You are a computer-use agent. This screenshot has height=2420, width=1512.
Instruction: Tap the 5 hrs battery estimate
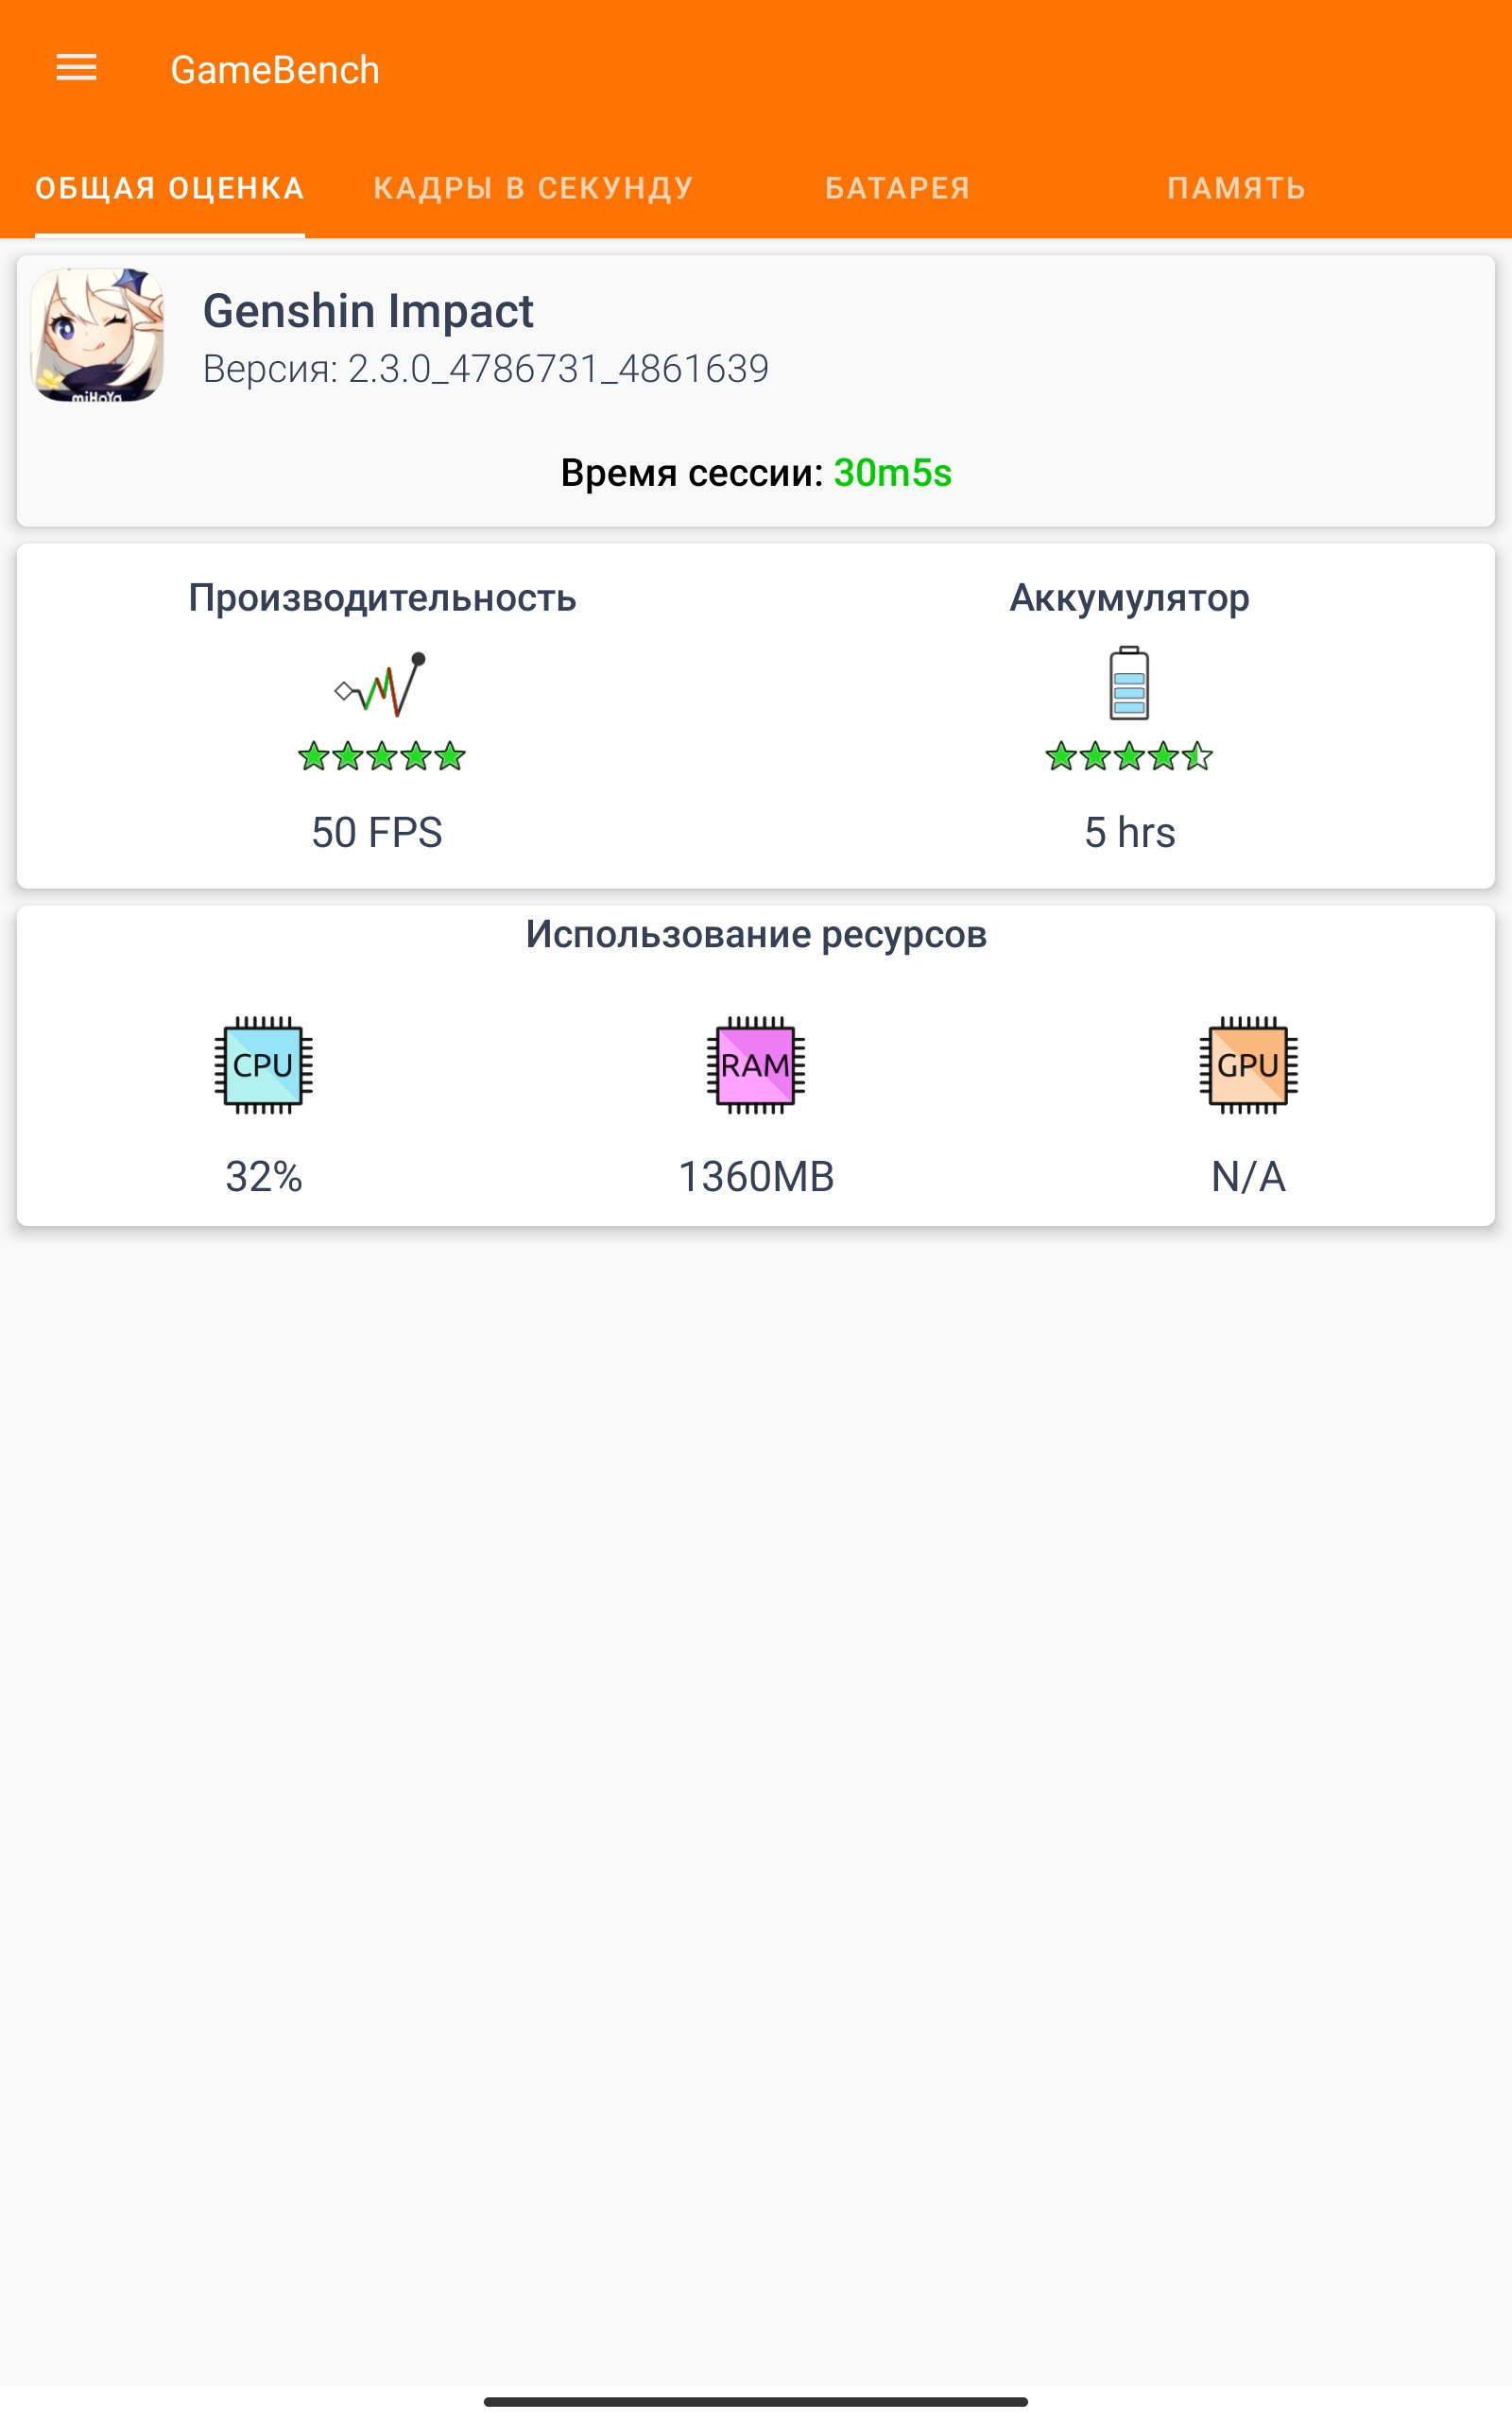tap(1130, 832)
